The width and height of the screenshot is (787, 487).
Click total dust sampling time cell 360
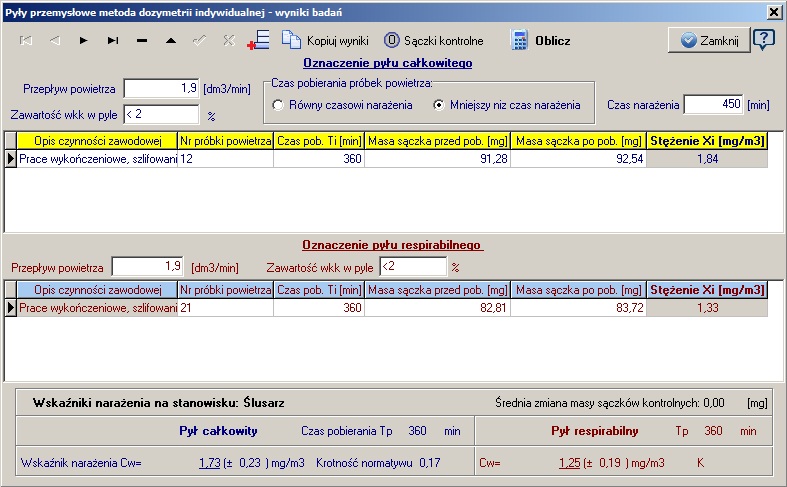319,159
